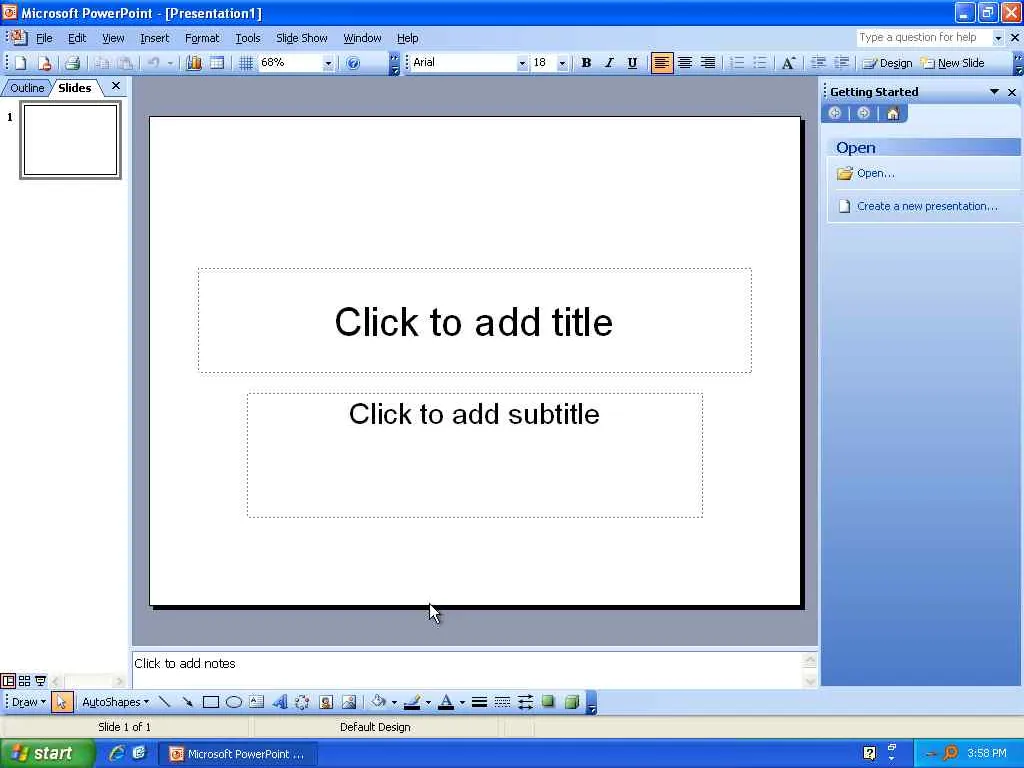Viewport: 1024px width, 768px height.
Task: Click Microsoft PowerPoint taskbar button
Action: pyautogui.click(x=238, y=754)
